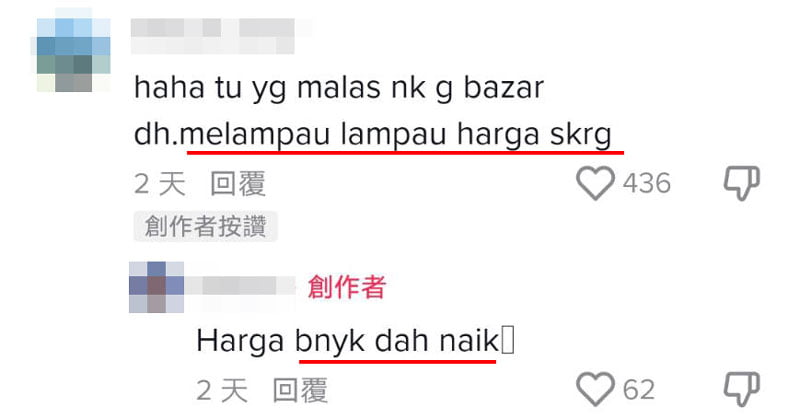
Task: Like the creator's reply with 62 likes
Action: [595, 389]
